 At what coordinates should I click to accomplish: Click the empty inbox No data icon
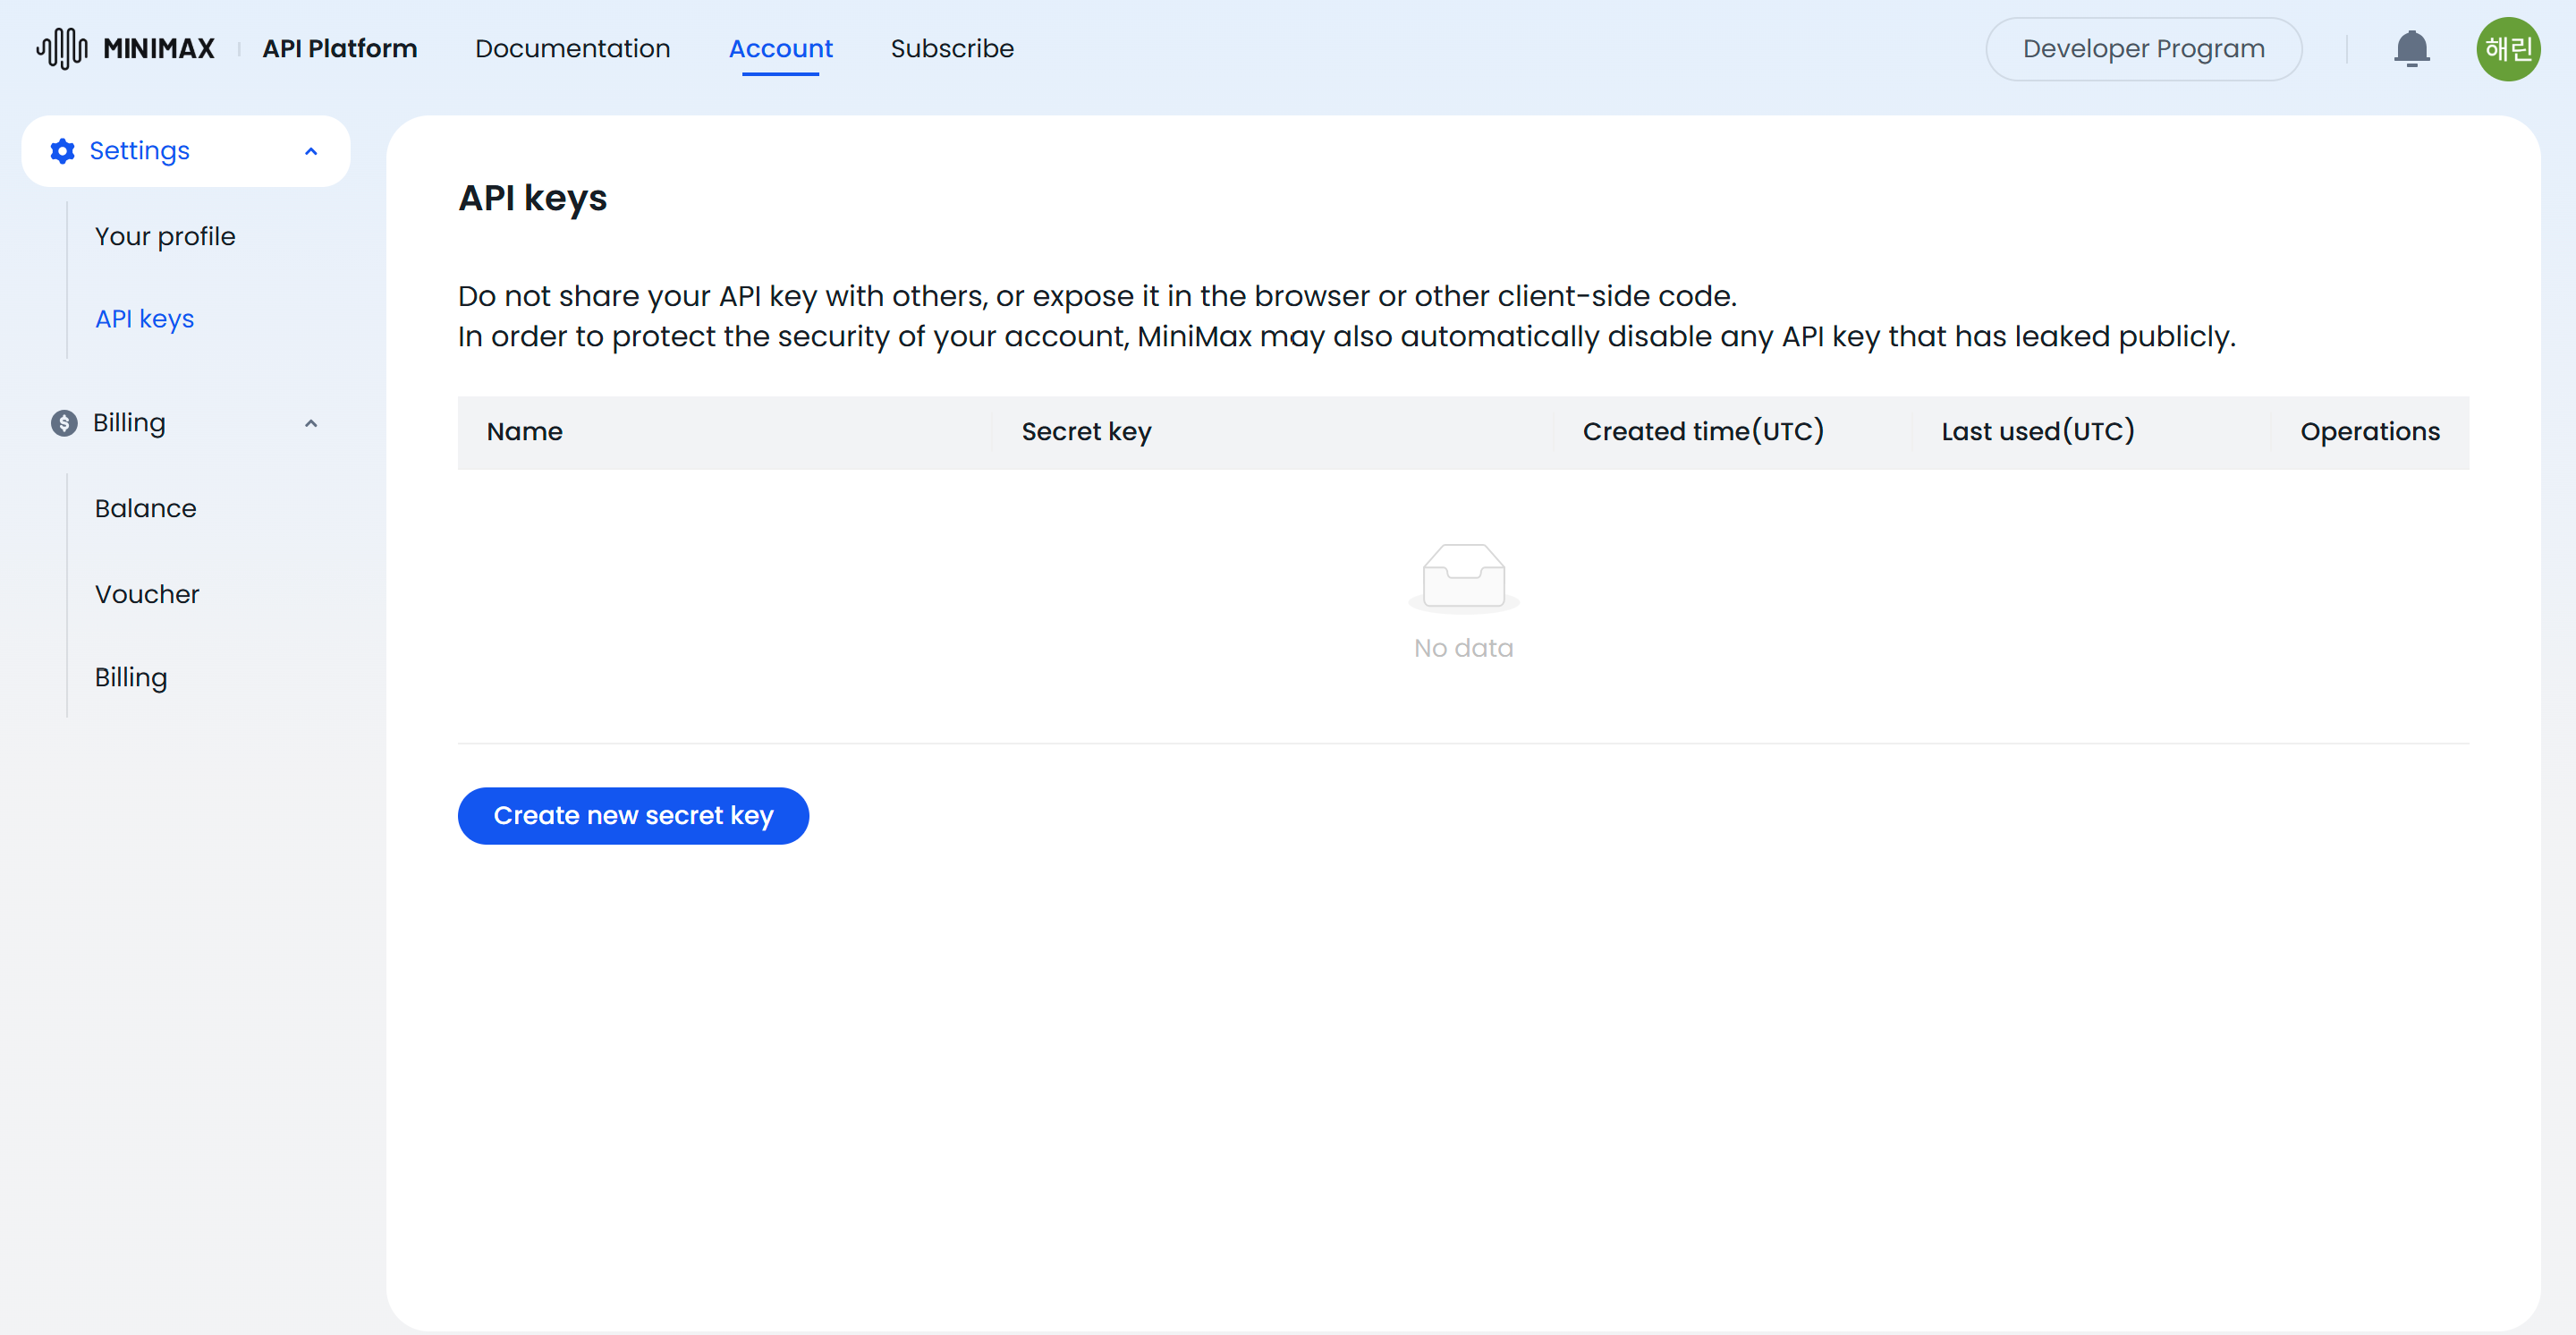coord(1463,577)
